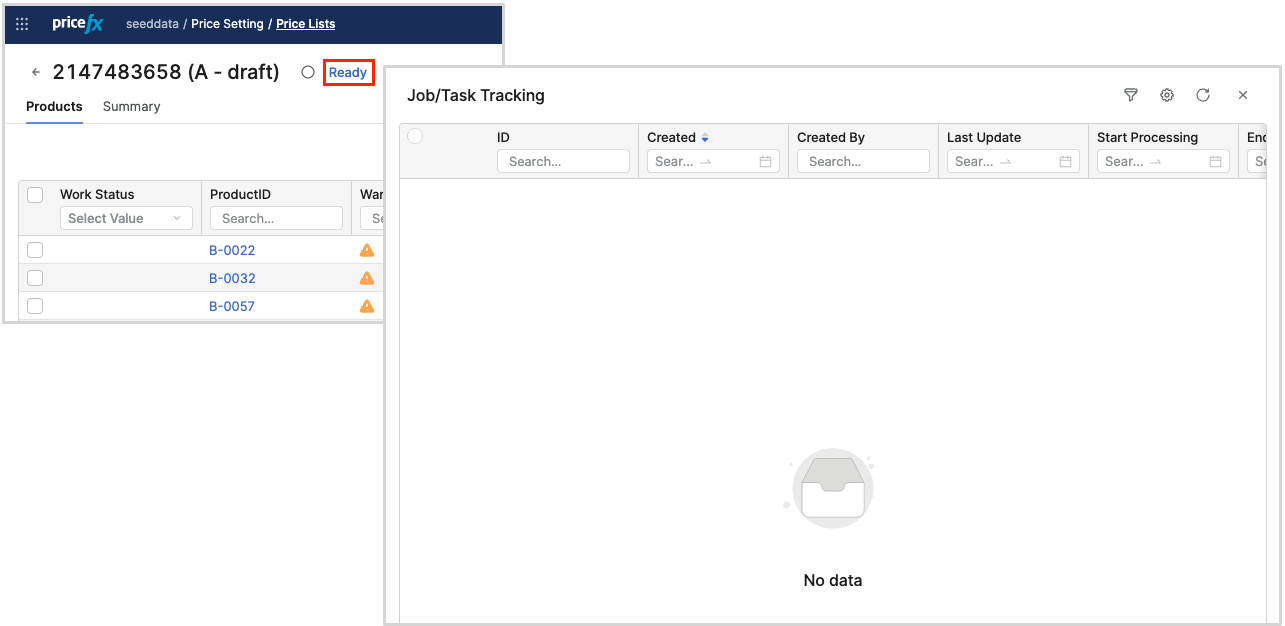The width and height of the screenshot is (1285, 626).
Task: Click the Price Lists breadcrumb
Action: click(306, 24)
